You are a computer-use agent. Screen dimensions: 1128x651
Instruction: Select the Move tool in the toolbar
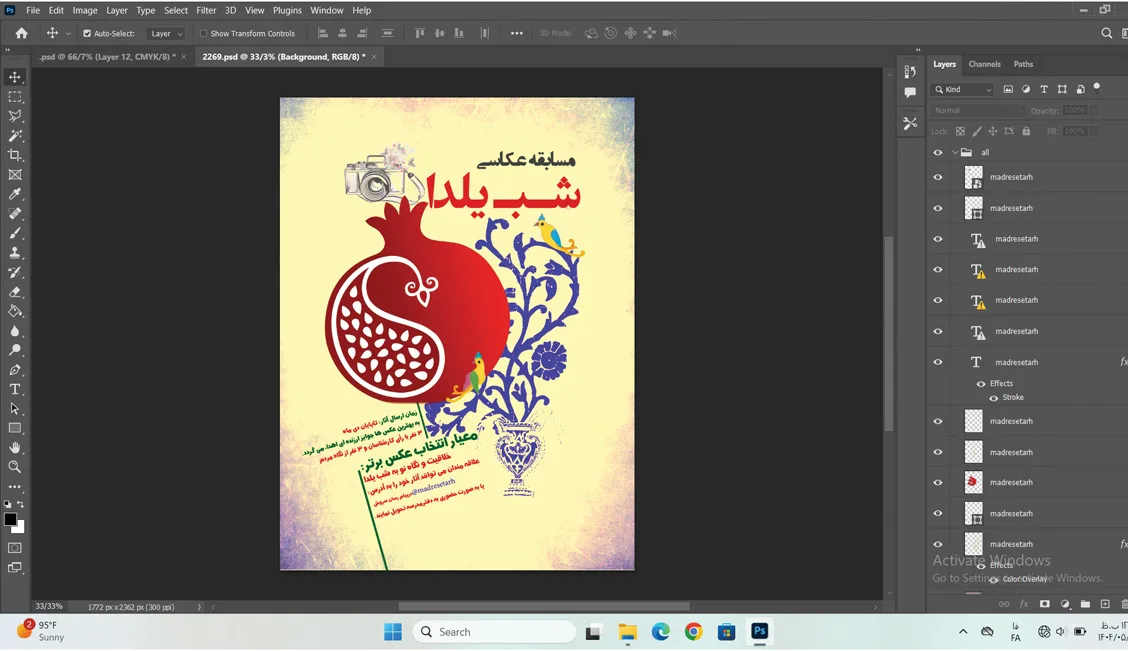click(x=14, y=77)
